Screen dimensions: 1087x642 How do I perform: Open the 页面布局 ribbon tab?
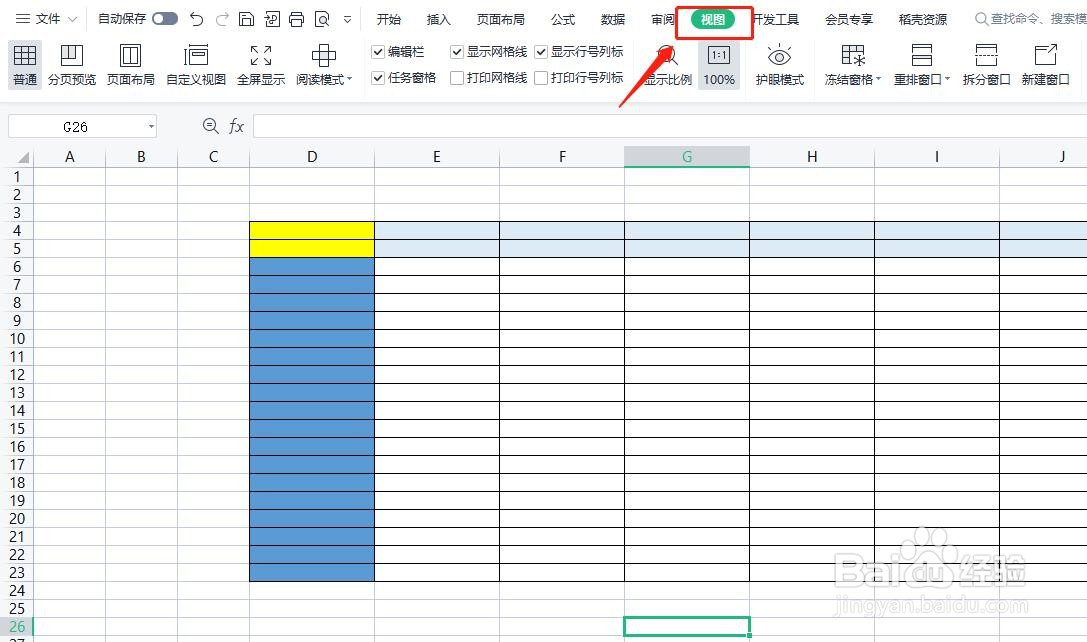point(501,19)
